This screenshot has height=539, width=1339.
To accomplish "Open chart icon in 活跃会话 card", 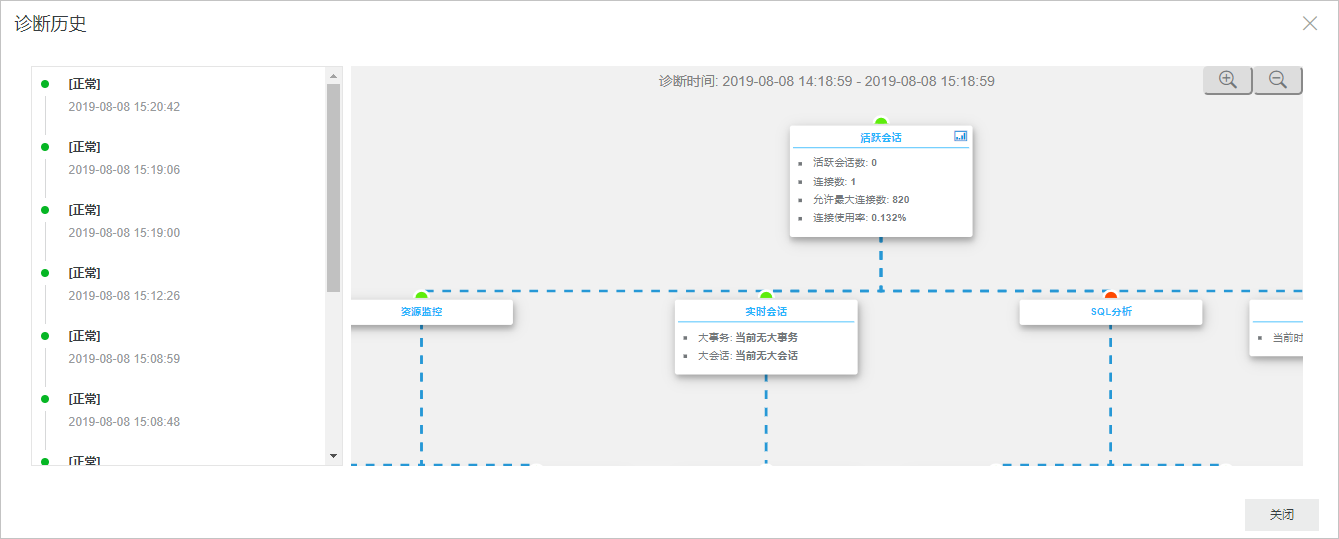I will [x=960, y=136].
